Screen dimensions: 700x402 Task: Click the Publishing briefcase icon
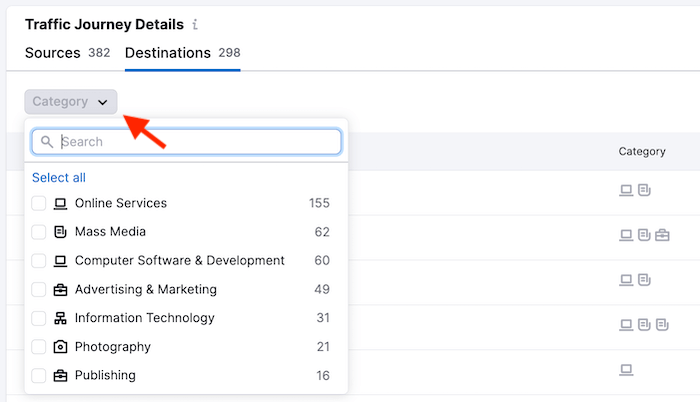click(x=60, y=376)
